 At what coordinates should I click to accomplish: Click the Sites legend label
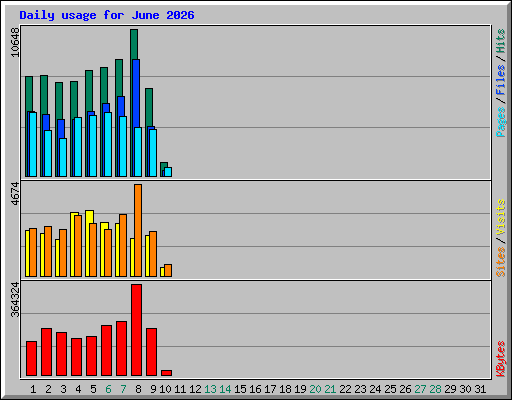click(x=500, y=262)
